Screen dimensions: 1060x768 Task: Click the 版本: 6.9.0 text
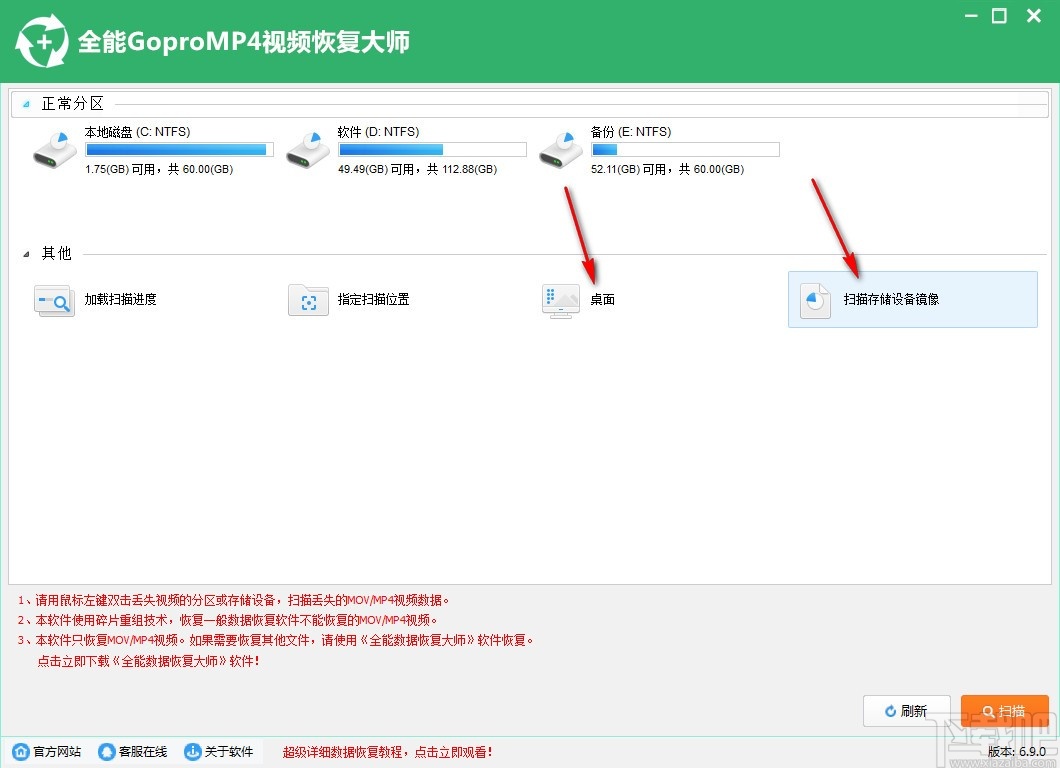(x=1016, y=752)
